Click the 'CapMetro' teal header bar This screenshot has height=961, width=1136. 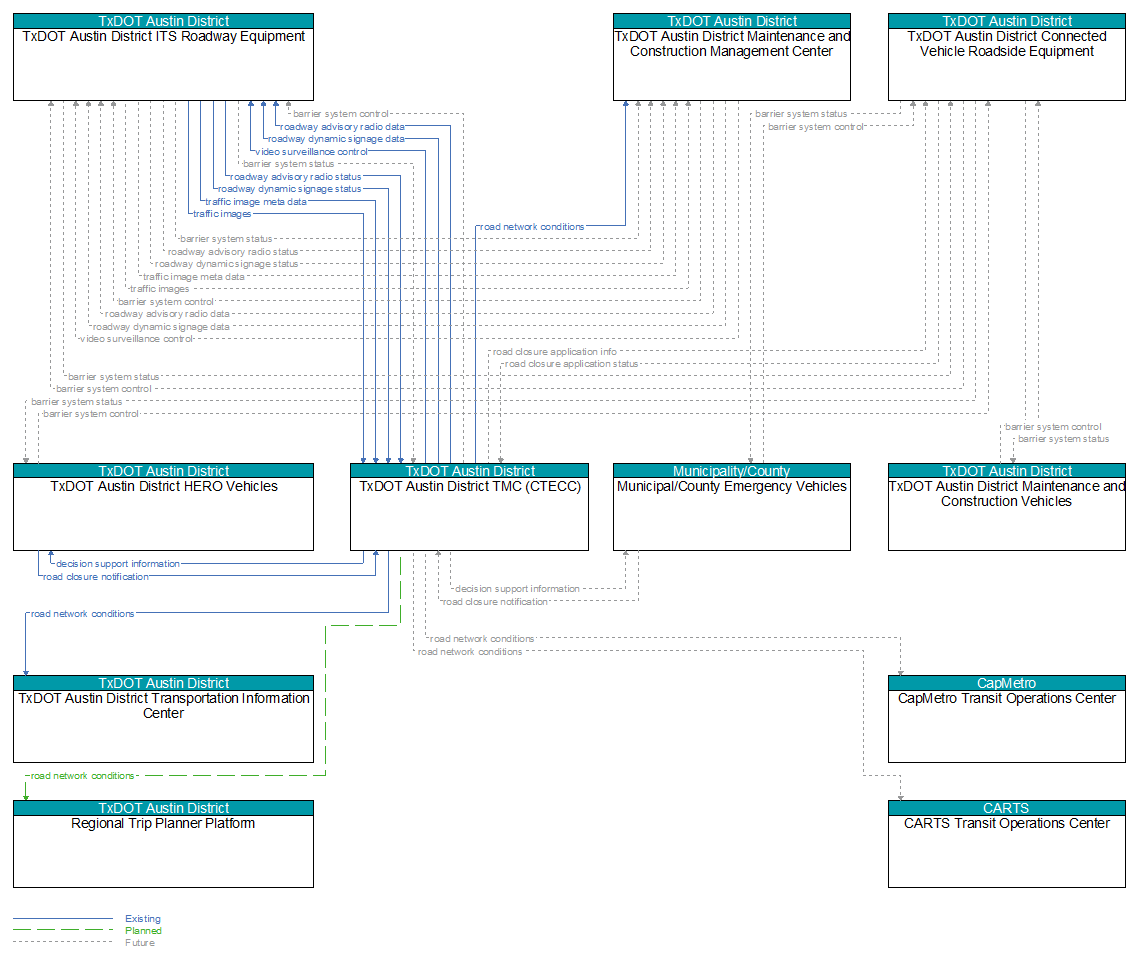1007,683
